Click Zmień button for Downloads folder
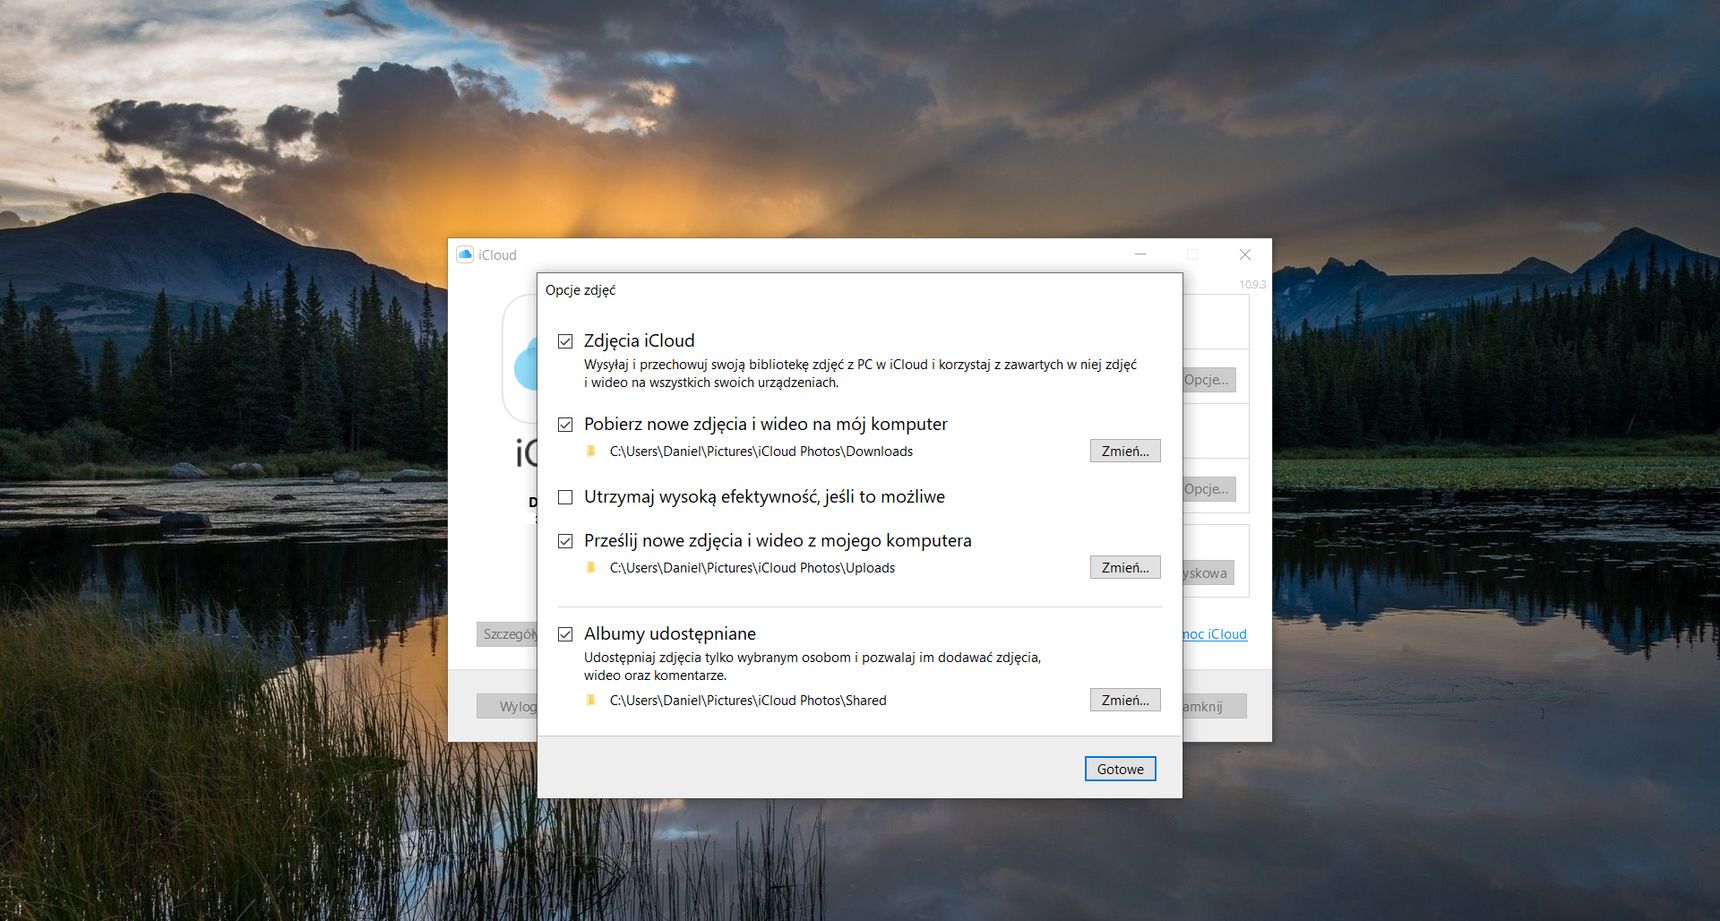 [1125, 451]
